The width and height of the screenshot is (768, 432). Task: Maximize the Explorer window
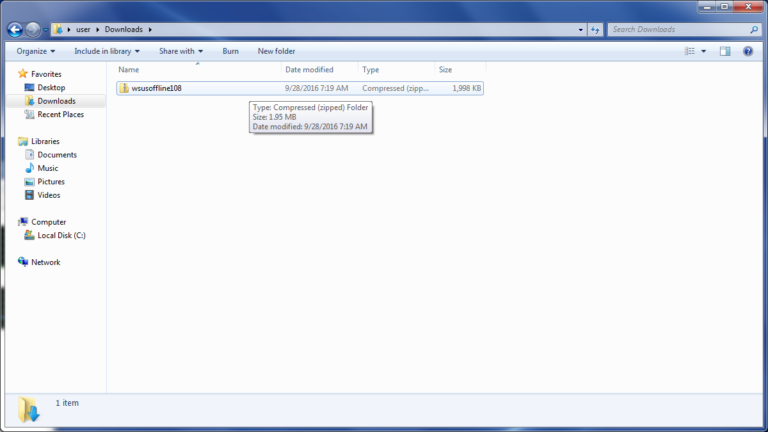pyautogui.click(x=724, y=6)
